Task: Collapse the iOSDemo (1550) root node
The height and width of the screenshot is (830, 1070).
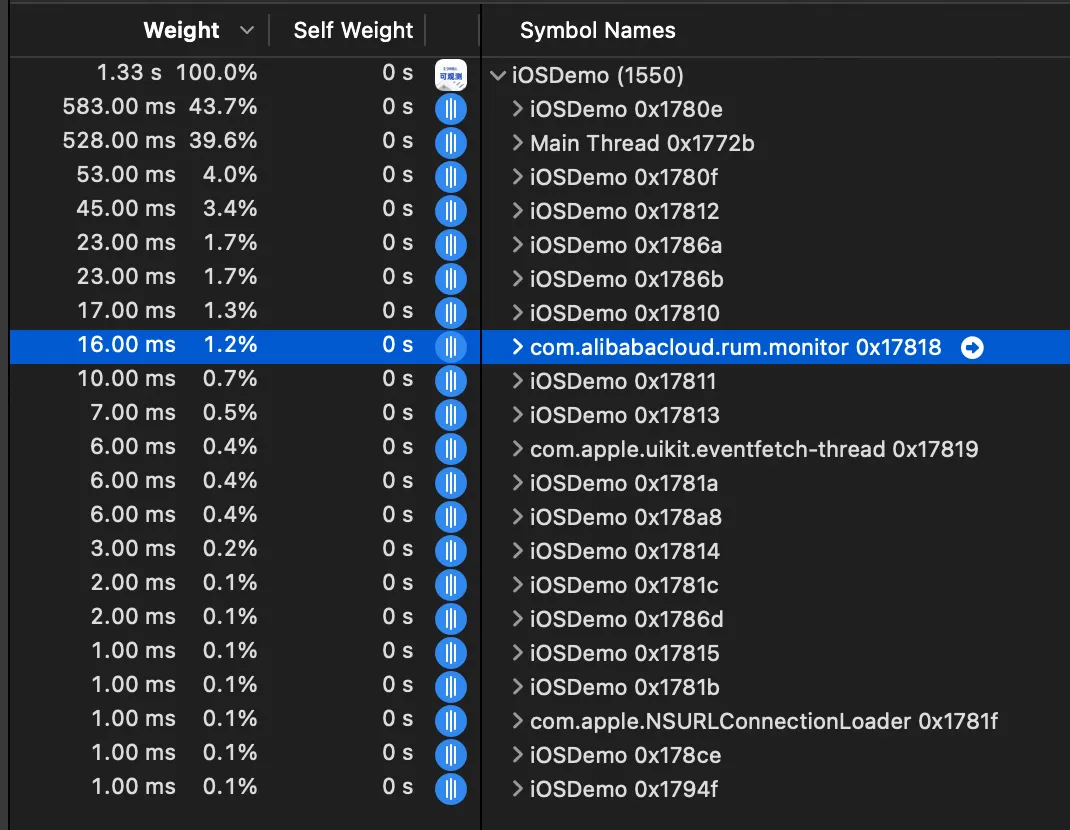Action: [498, 75]
